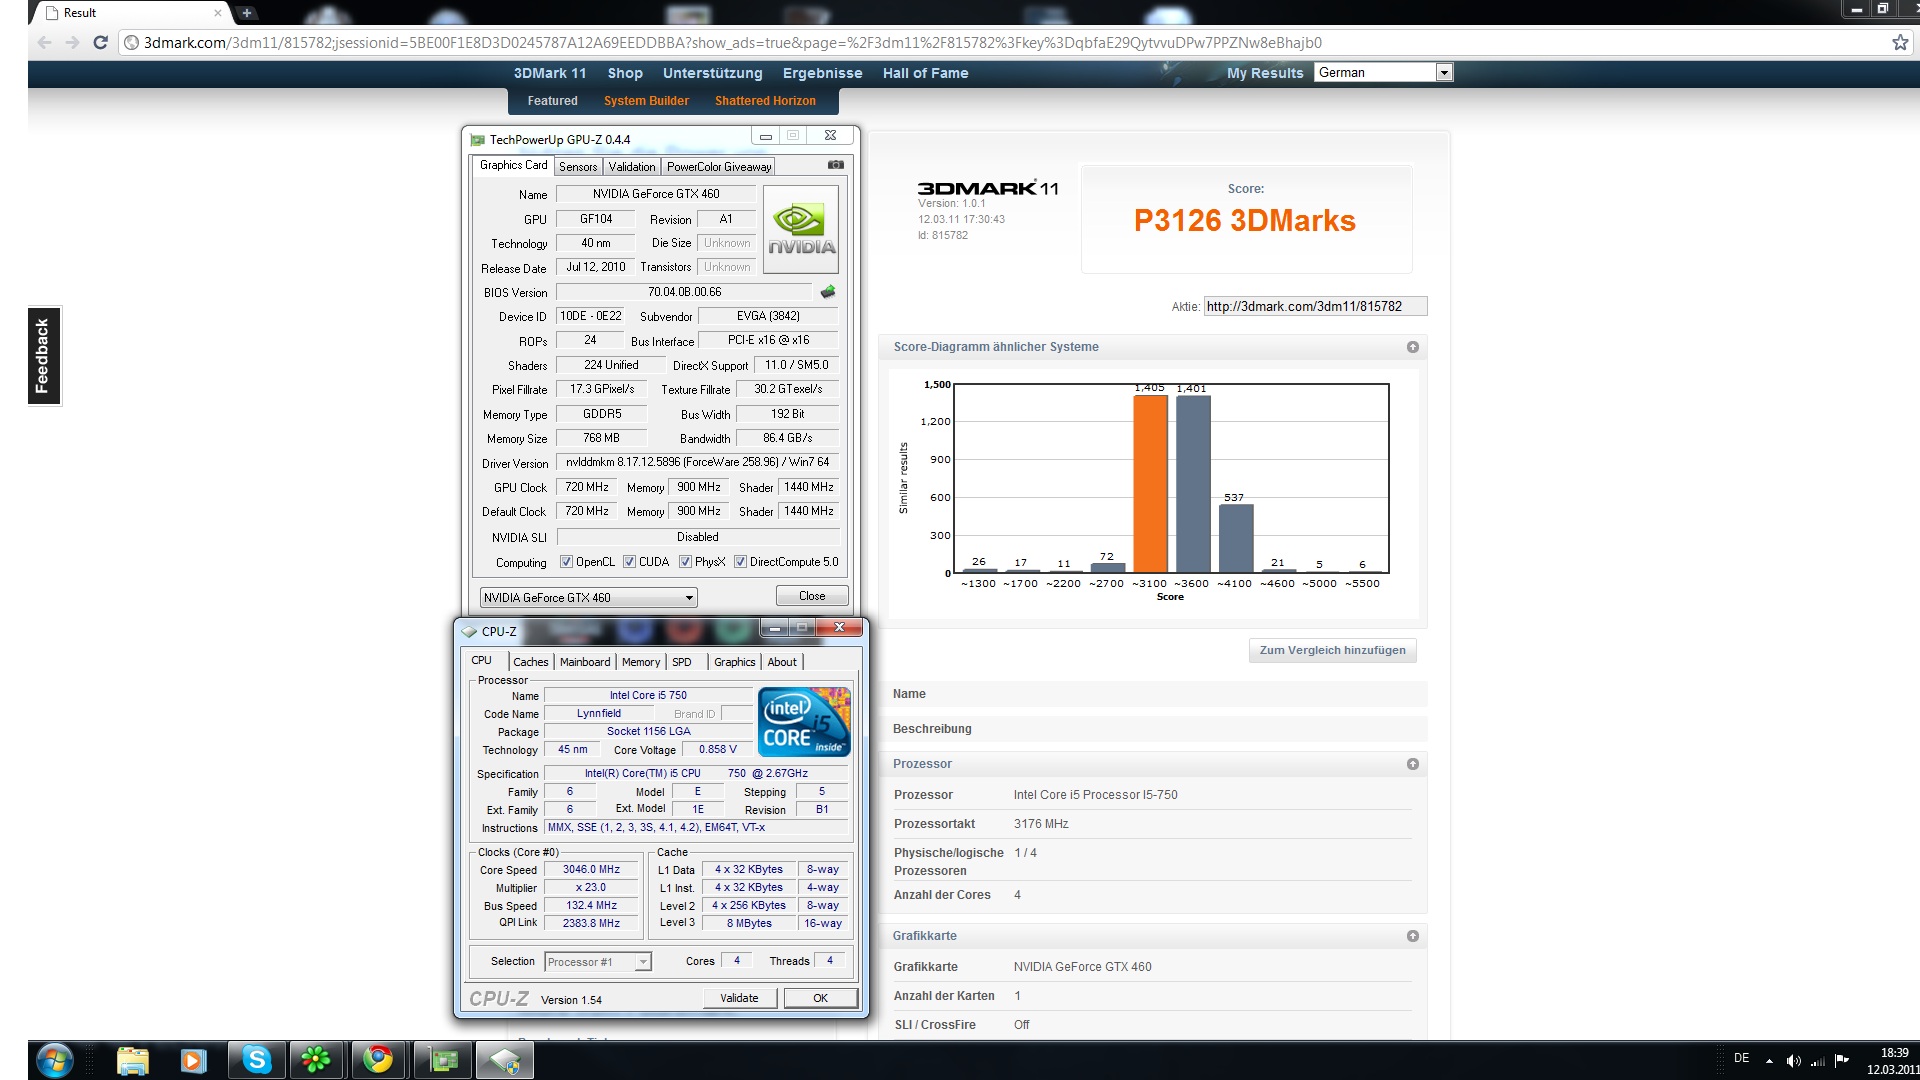The height and width of the screenshot is (1080, 1920).
Task: Open the Windows Start menu orb
Action: click(54, 1060)
